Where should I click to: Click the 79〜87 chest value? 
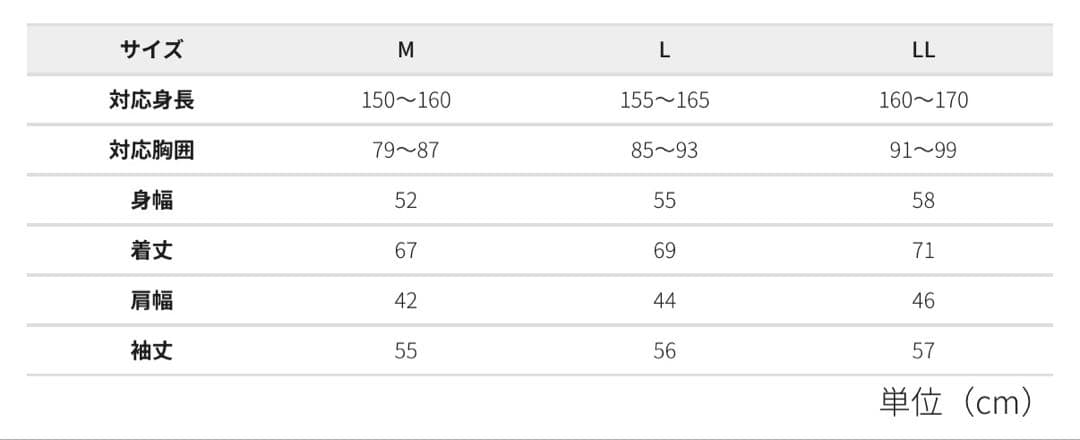point(406,151)
